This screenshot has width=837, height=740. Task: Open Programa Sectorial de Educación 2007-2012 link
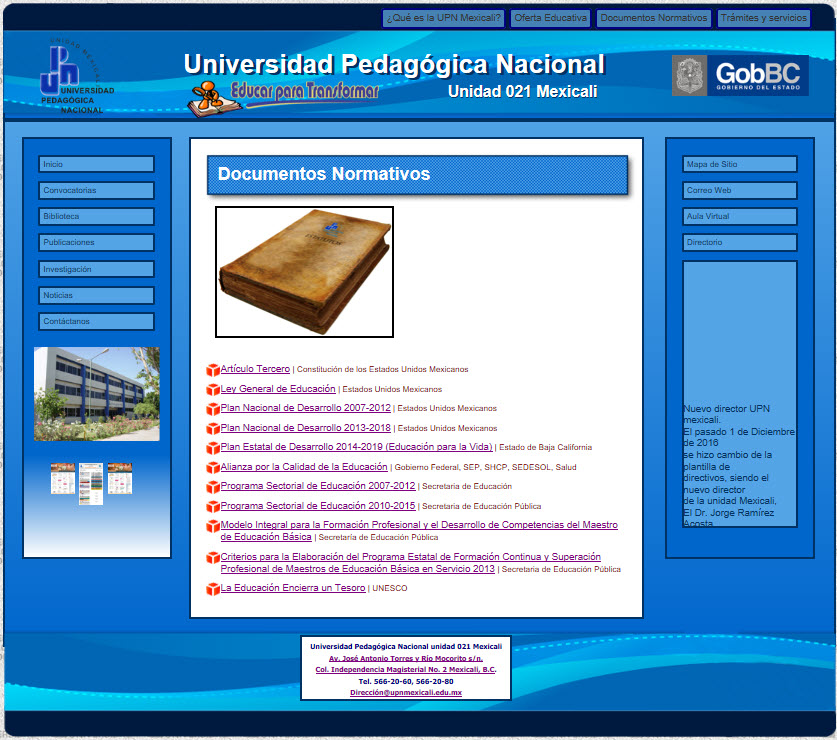click(318, 486)
